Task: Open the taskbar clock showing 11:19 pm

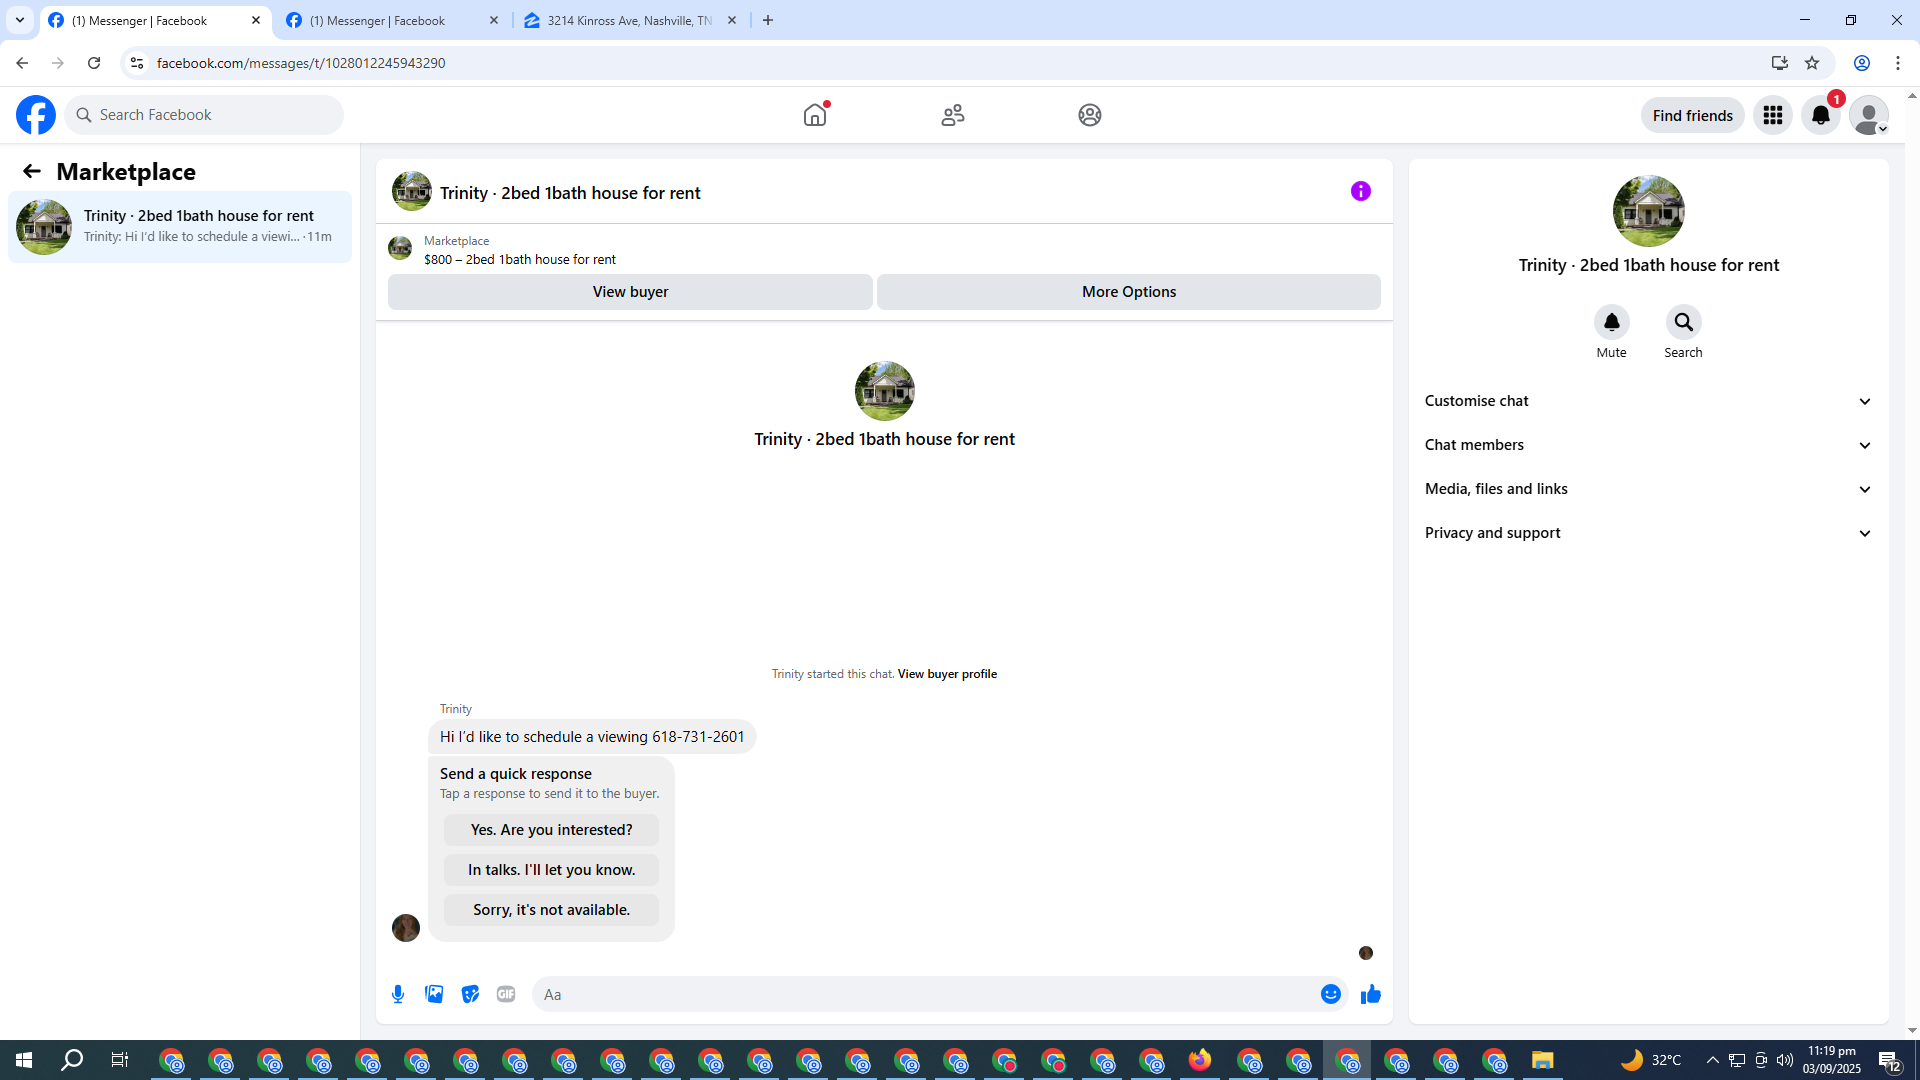Action: tap(1832, 1060)
